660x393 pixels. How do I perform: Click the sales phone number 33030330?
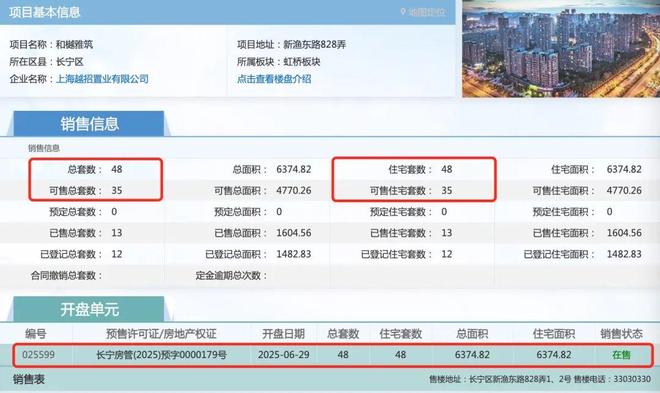pyautogui.click(x=632, y=379)
